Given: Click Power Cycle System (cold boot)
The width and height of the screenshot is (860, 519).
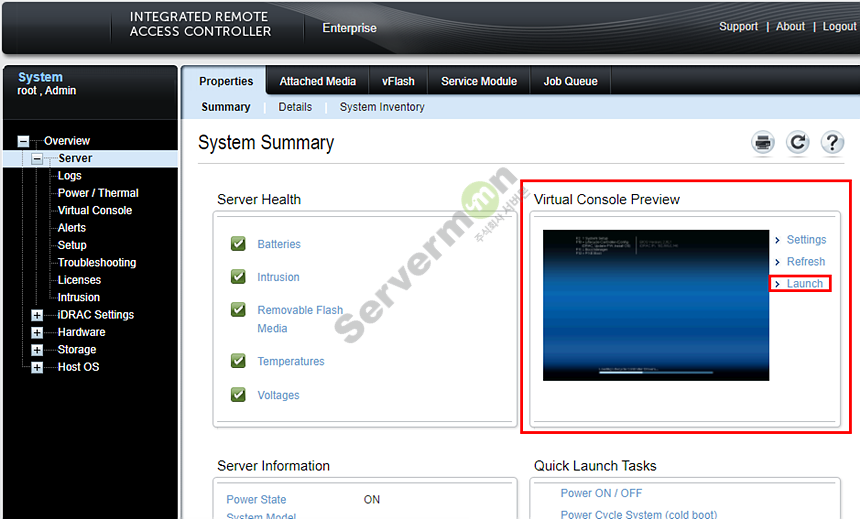Looking at the screenshot, I should 638,514.
